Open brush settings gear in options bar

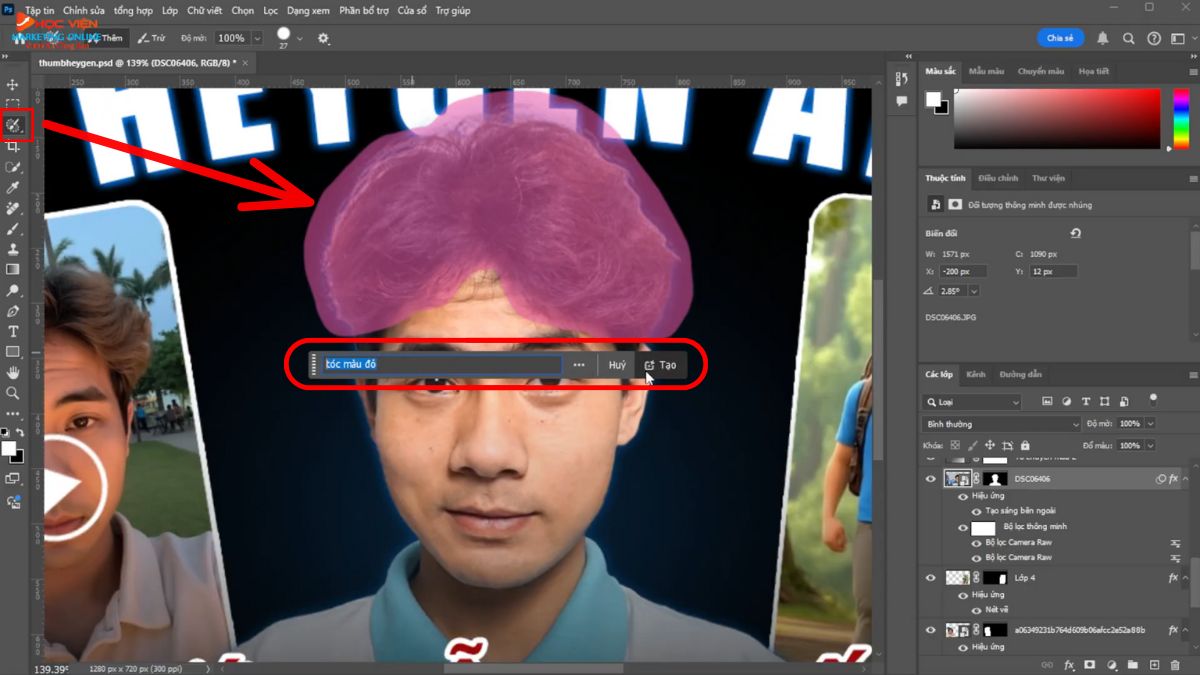click(x=323, y=38)
